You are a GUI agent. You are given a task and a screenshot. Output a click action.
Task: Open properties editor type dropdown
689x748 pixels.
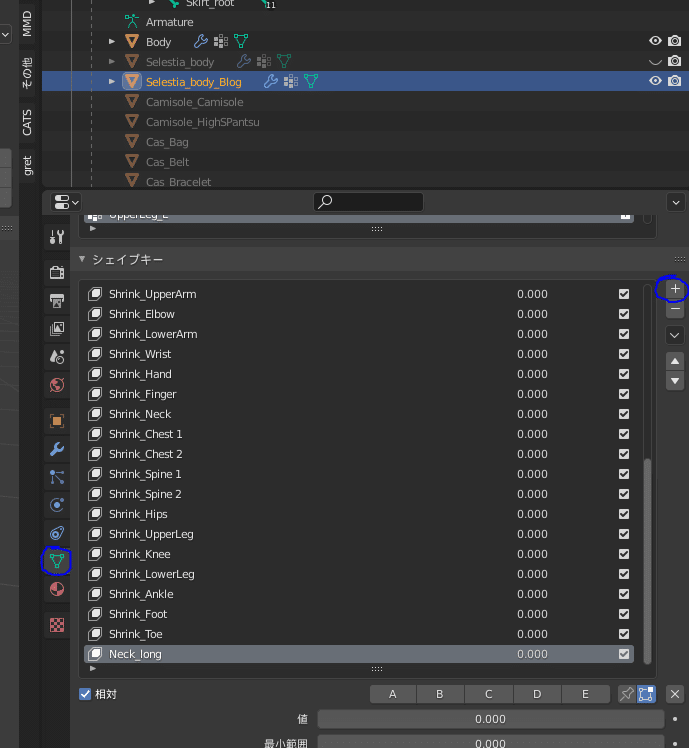(x=66, y=202)
